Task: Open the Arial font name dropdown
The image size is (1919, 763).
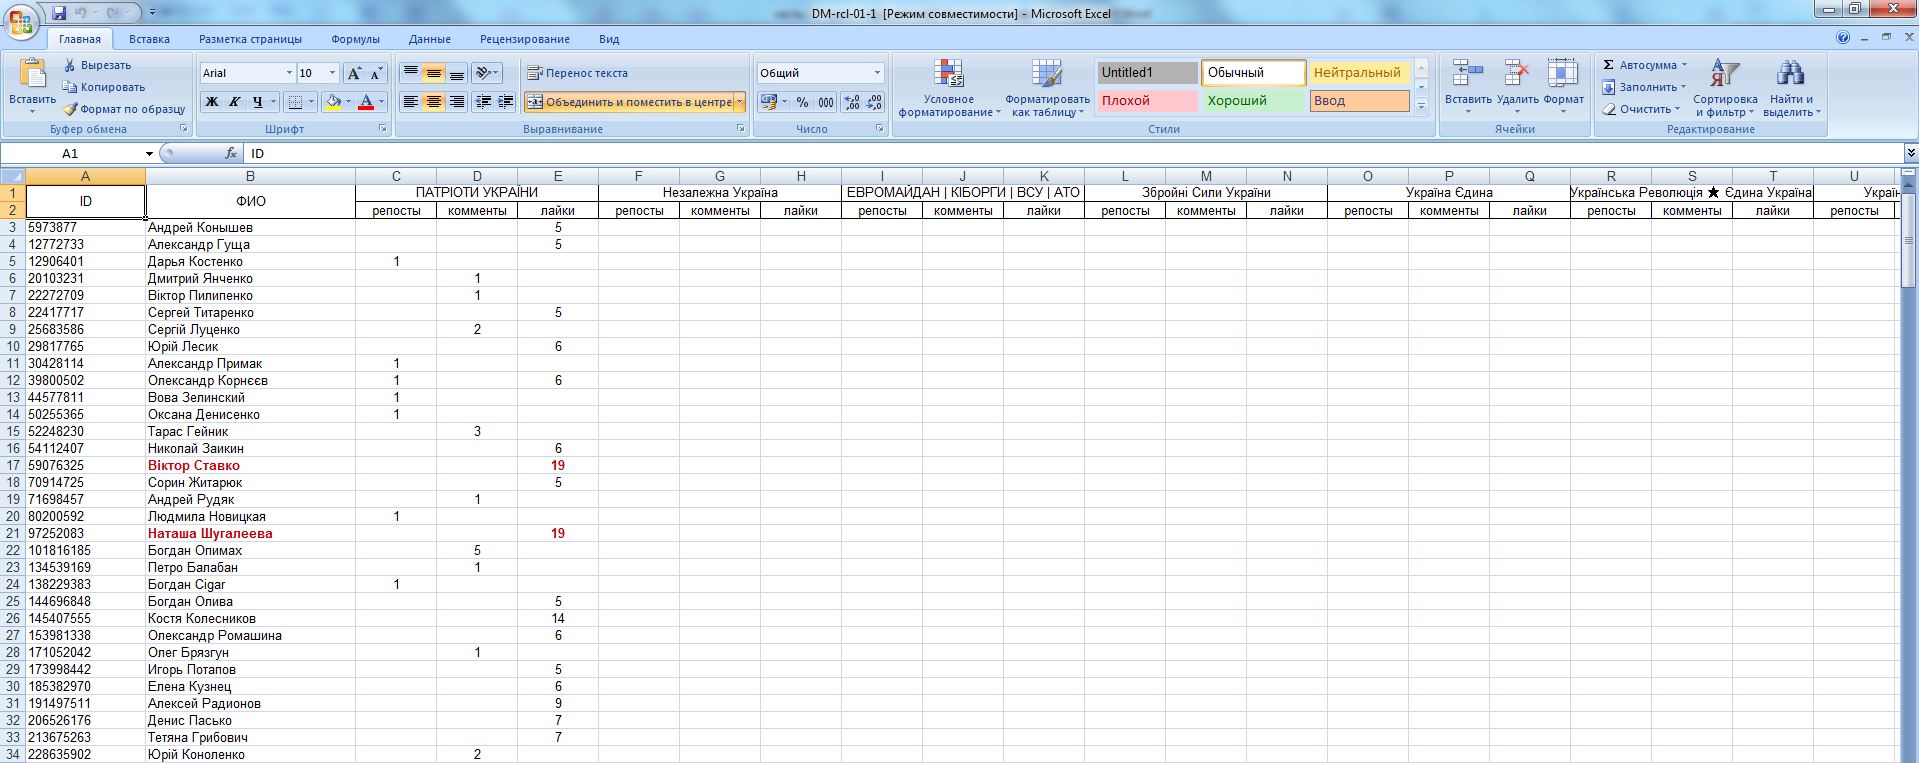Action: tap(289, 73)
